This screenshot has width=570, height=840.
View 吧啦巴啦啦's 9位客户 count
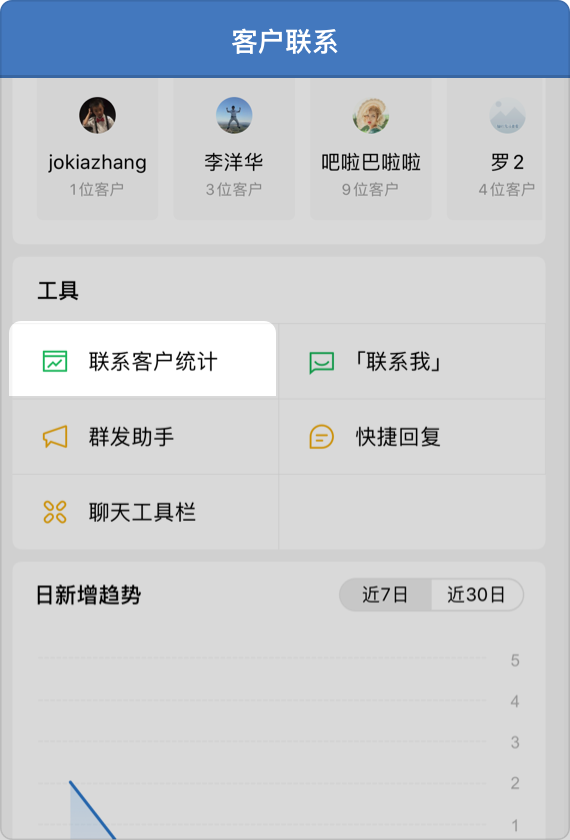coord(370,189)
